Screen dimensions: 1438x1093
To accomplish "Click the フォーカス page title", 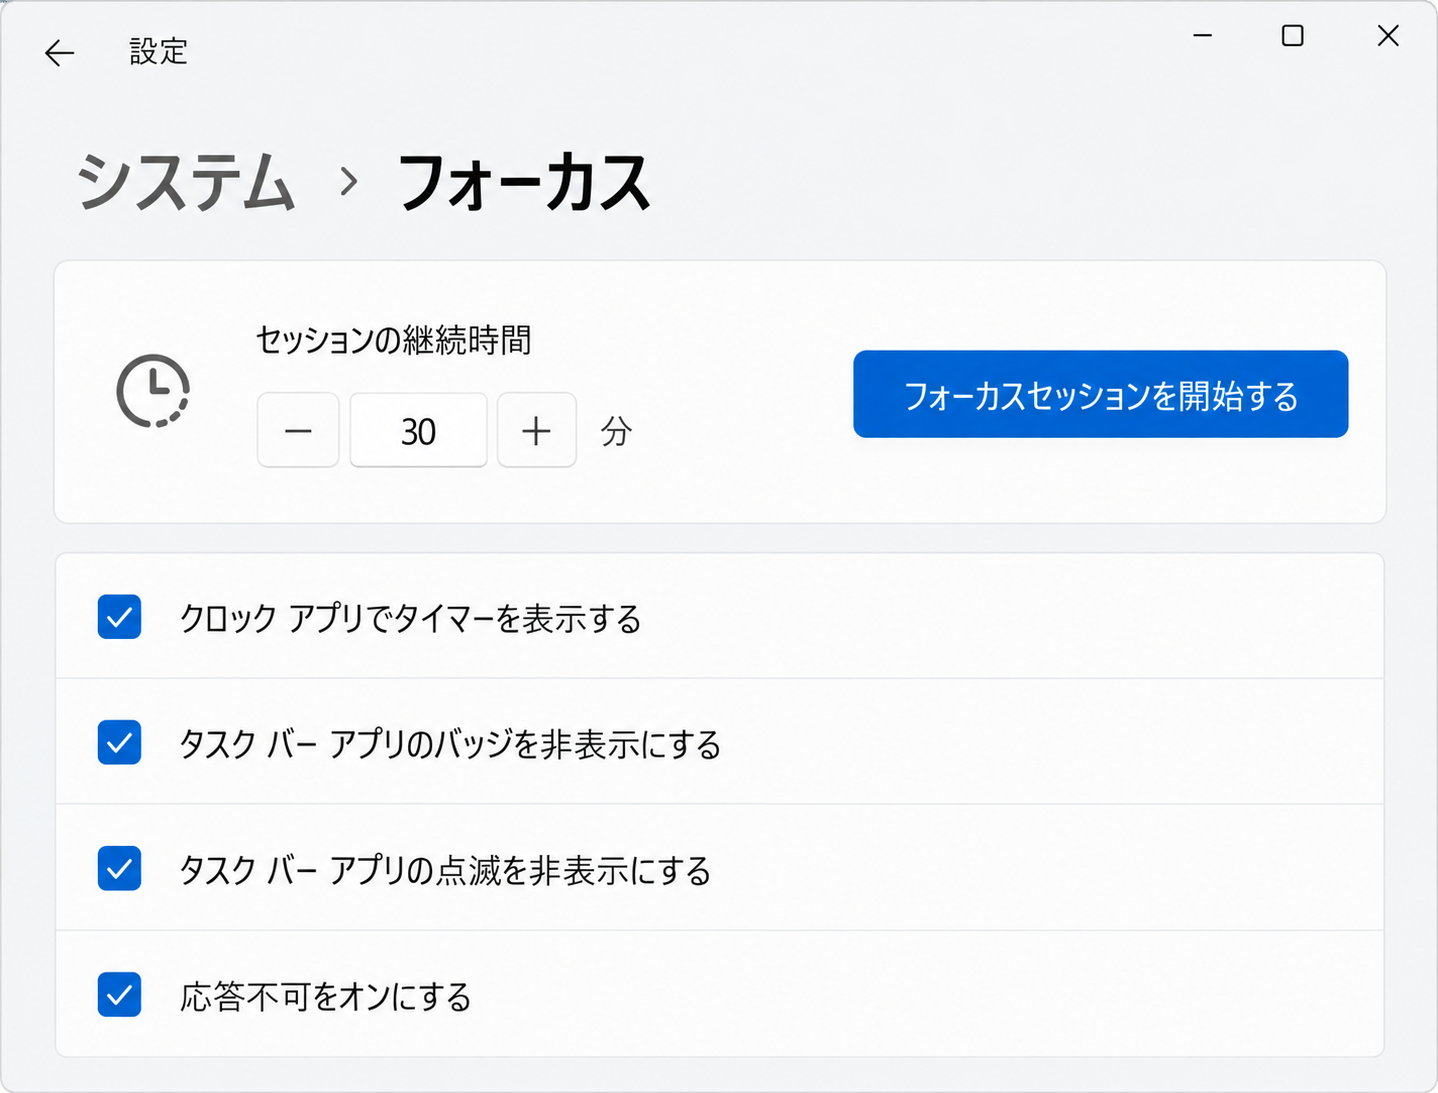I will 524,183.
